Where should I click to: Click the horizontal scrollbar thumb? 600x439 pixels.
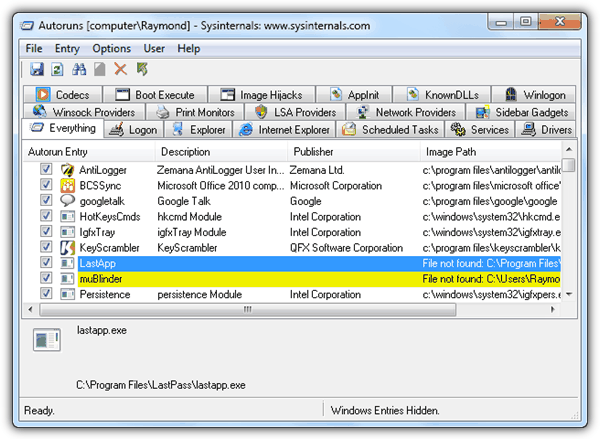(248, 309)
